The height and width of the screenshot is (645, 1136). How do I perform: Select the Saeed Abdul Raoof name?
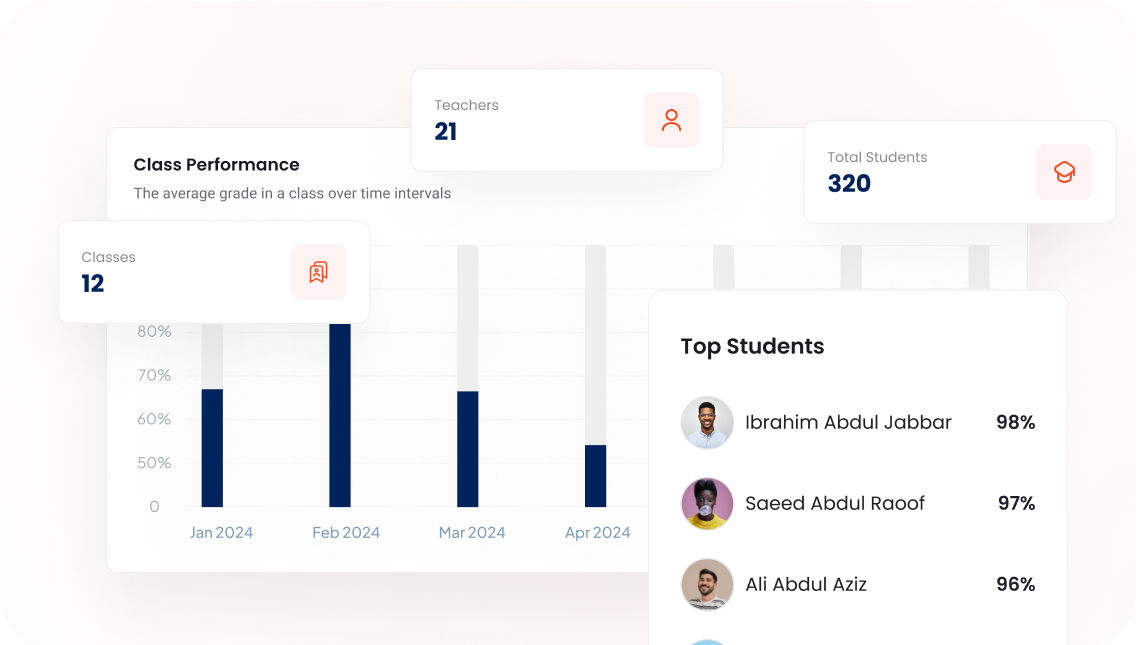[835, 503]
